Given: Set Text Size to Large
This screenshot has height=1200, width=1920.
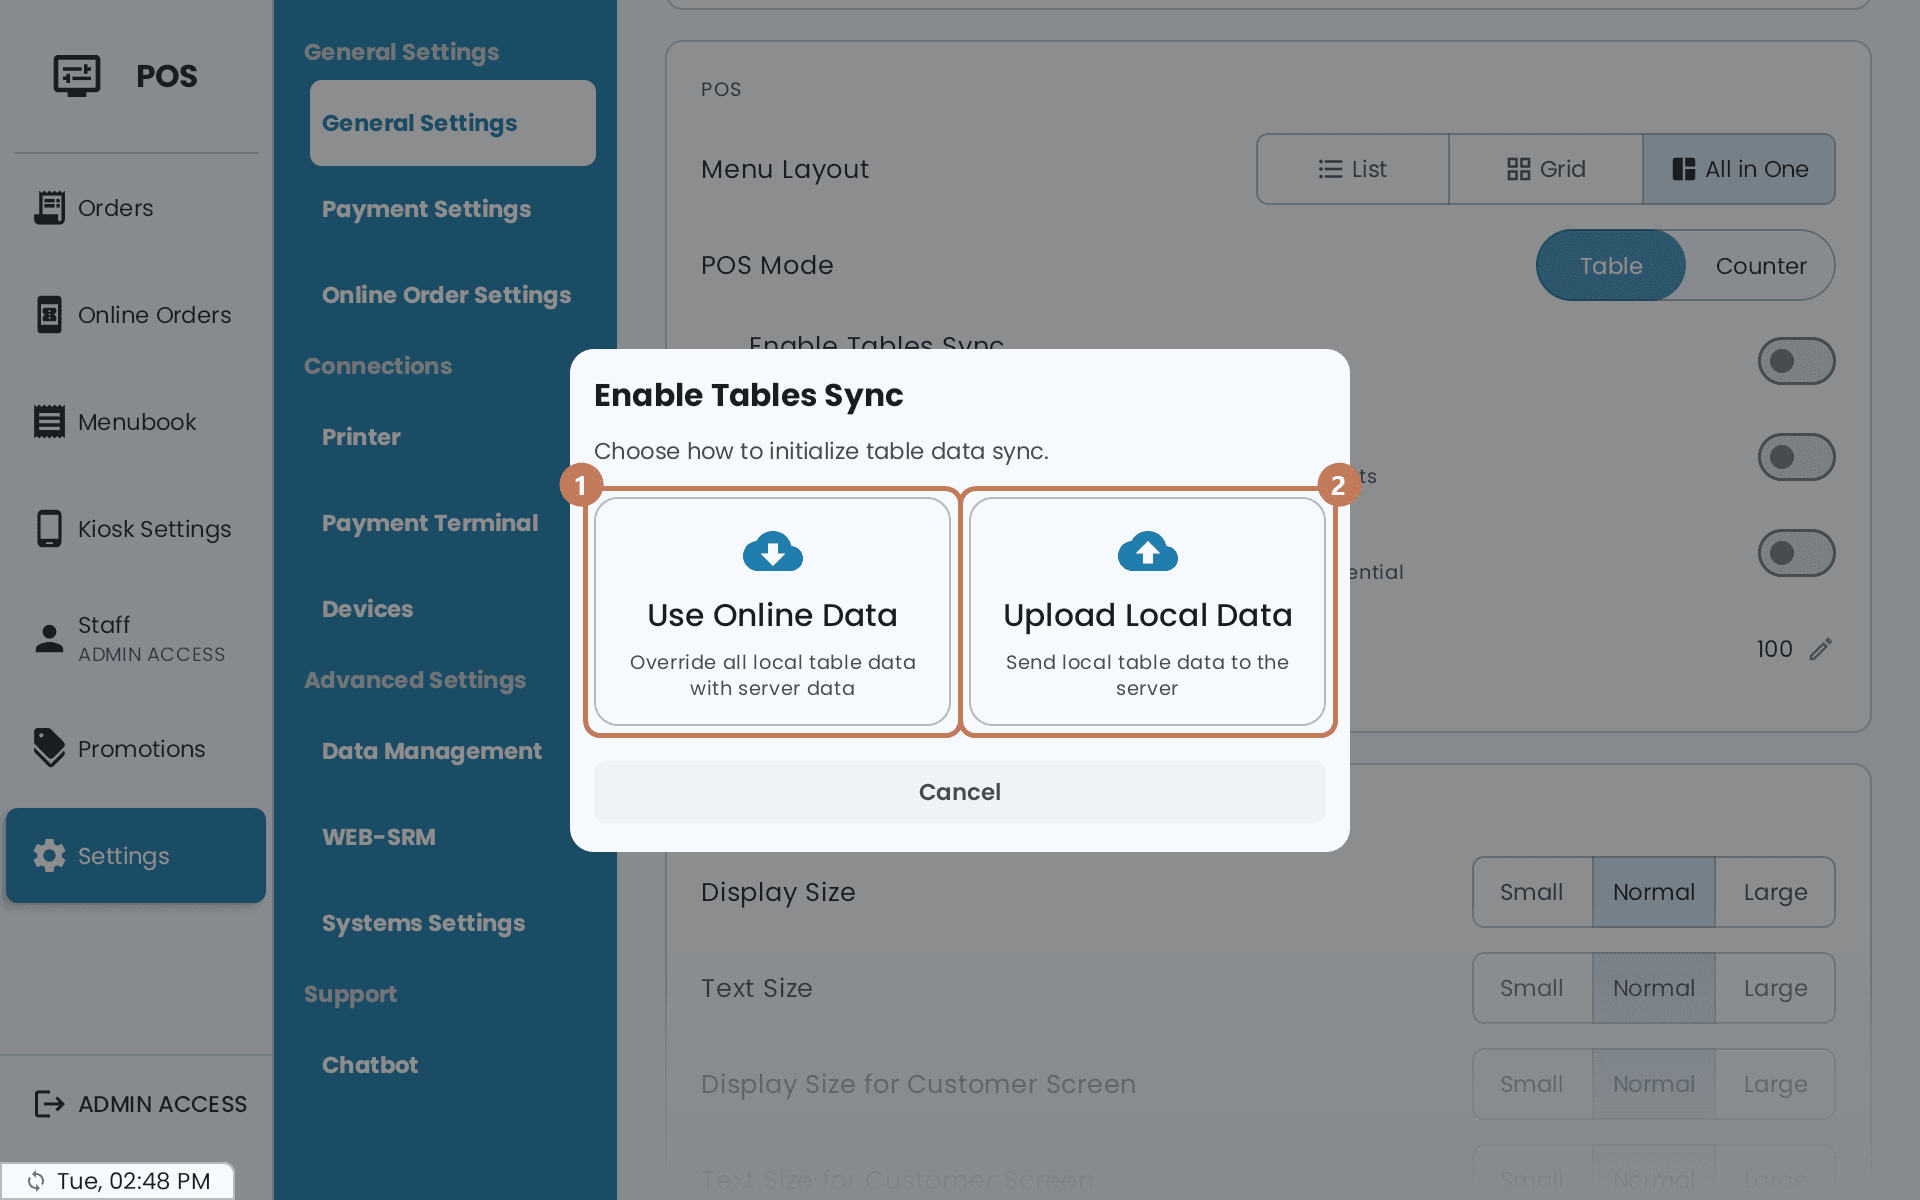Looking at the screenshot, I should pos(1776,988).
